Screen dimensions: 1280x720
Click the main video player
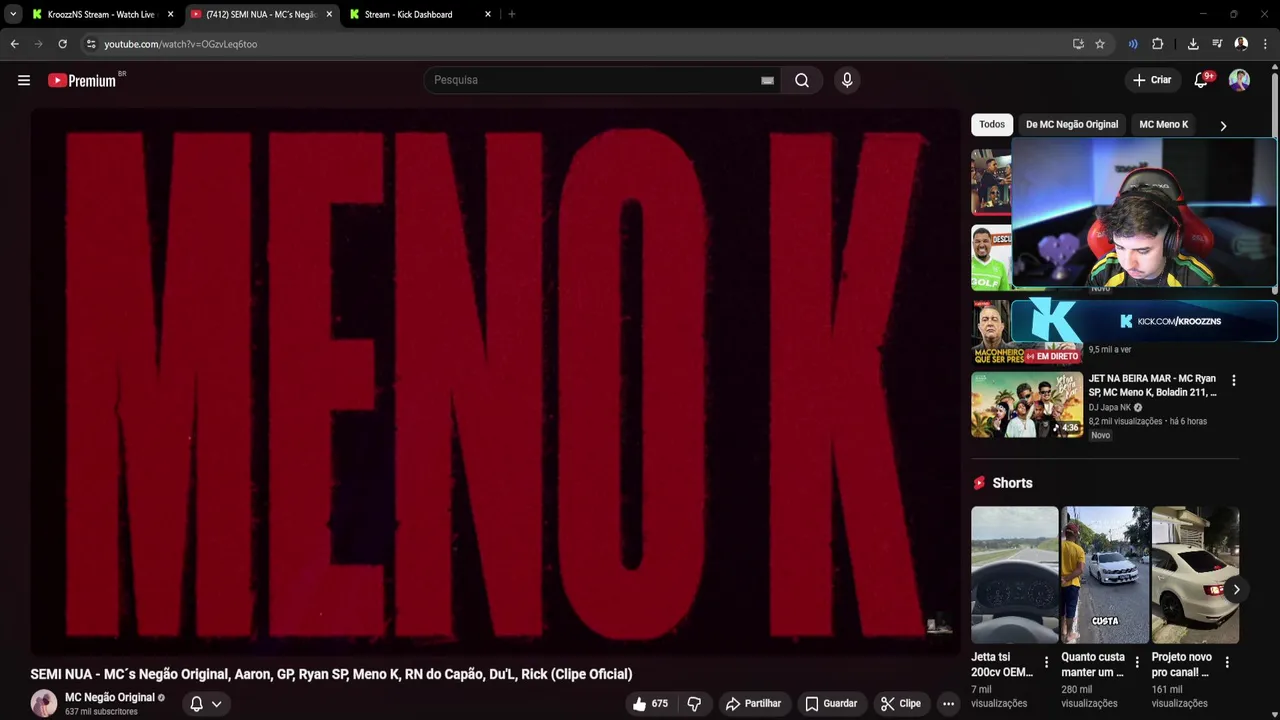(495, 382)
